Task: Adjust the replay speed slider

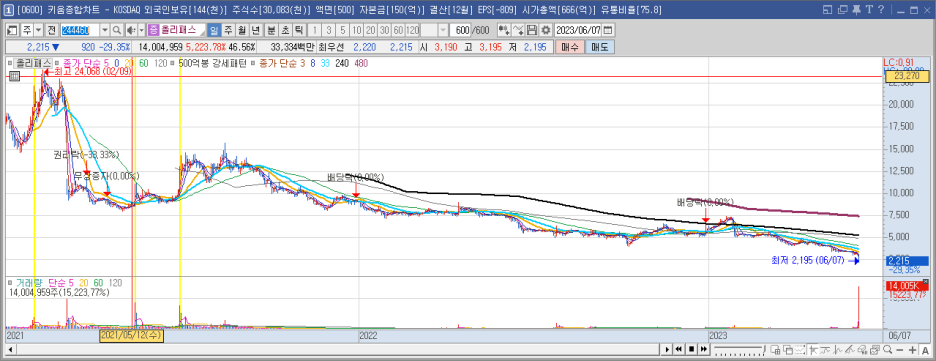Action: (740, 349)
